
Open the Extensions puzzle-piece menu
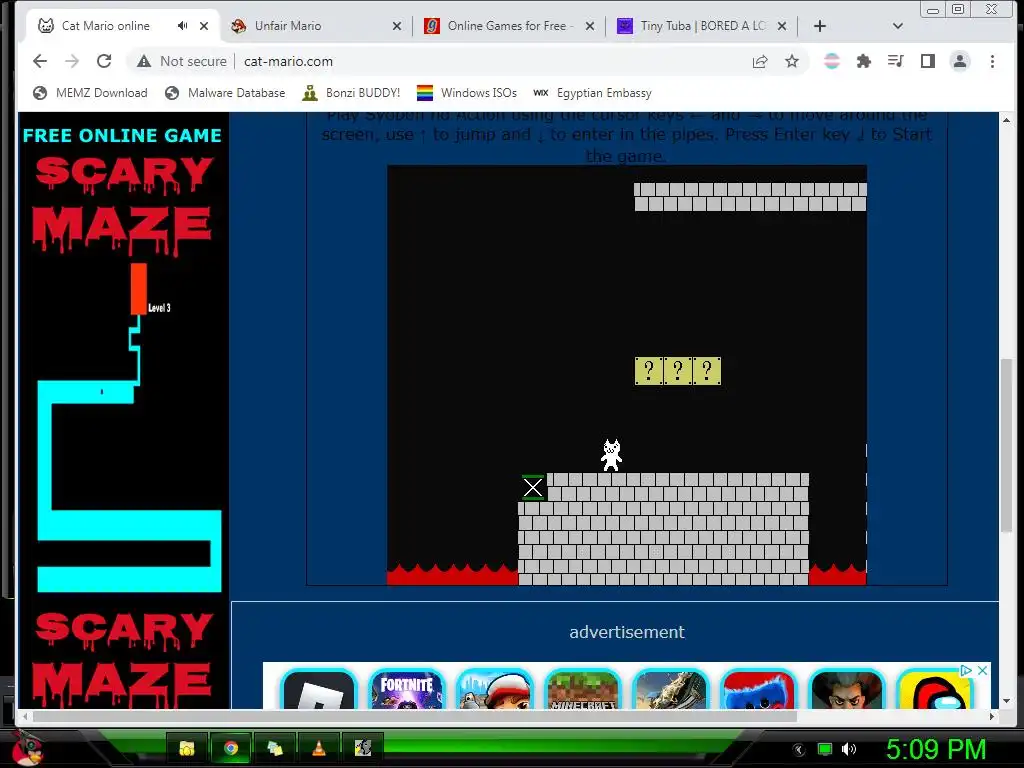(x=863, y=61)
